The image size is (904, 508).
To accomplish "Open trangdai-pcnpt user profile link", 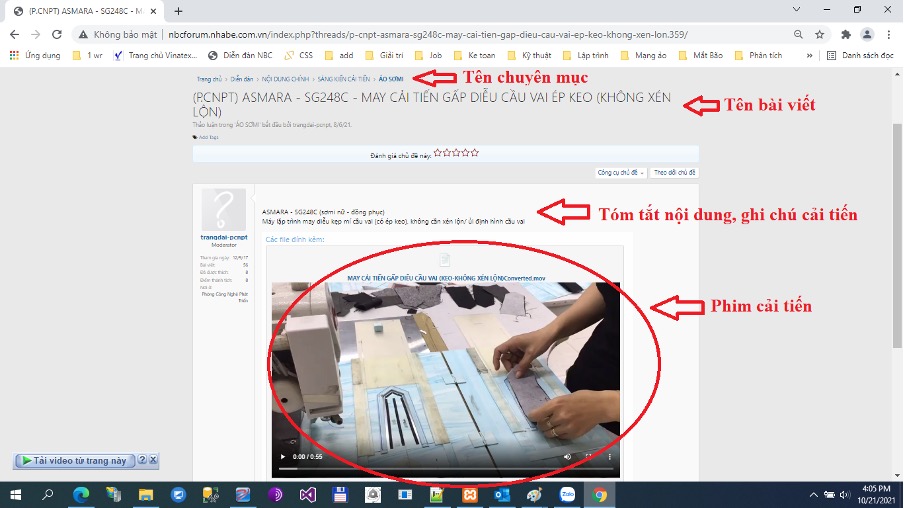I will tap(224, 238).
